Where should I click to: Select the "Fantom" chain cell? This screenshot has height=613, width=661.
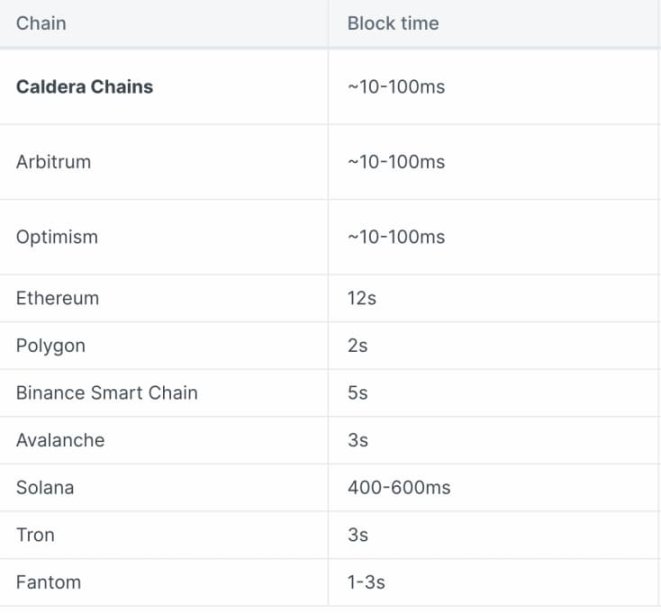pos(48,582)
